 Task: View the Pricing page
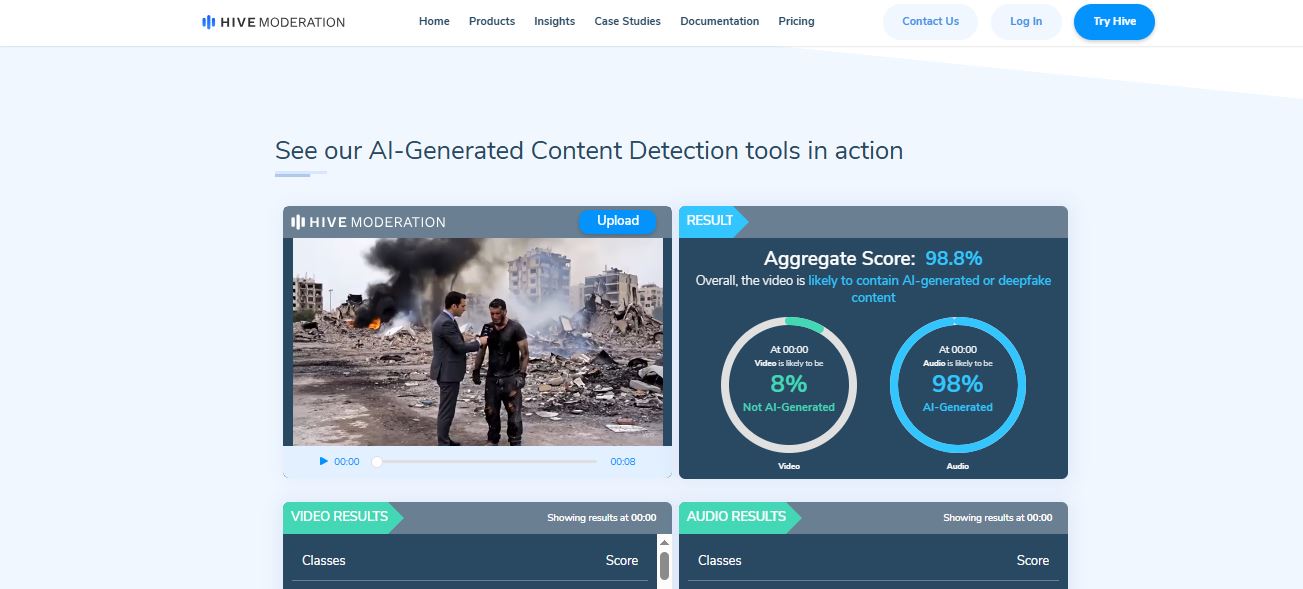click(796, 21)
